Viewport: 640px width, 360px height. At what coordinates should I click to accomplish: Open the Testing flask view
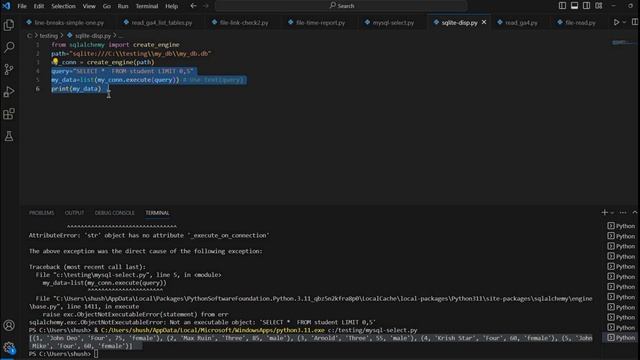[9, 136]
